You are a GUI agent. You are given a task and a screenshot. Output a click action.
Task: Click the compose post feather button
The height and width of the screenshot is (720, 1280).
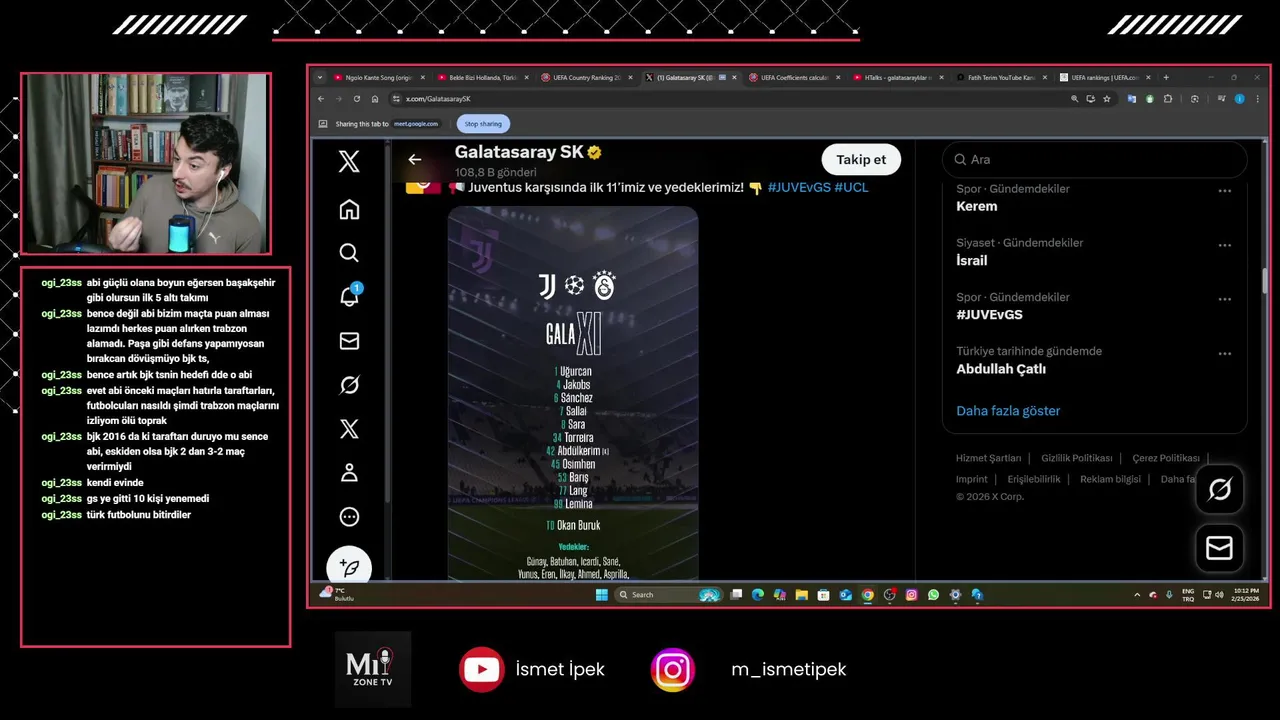[349, 567]
